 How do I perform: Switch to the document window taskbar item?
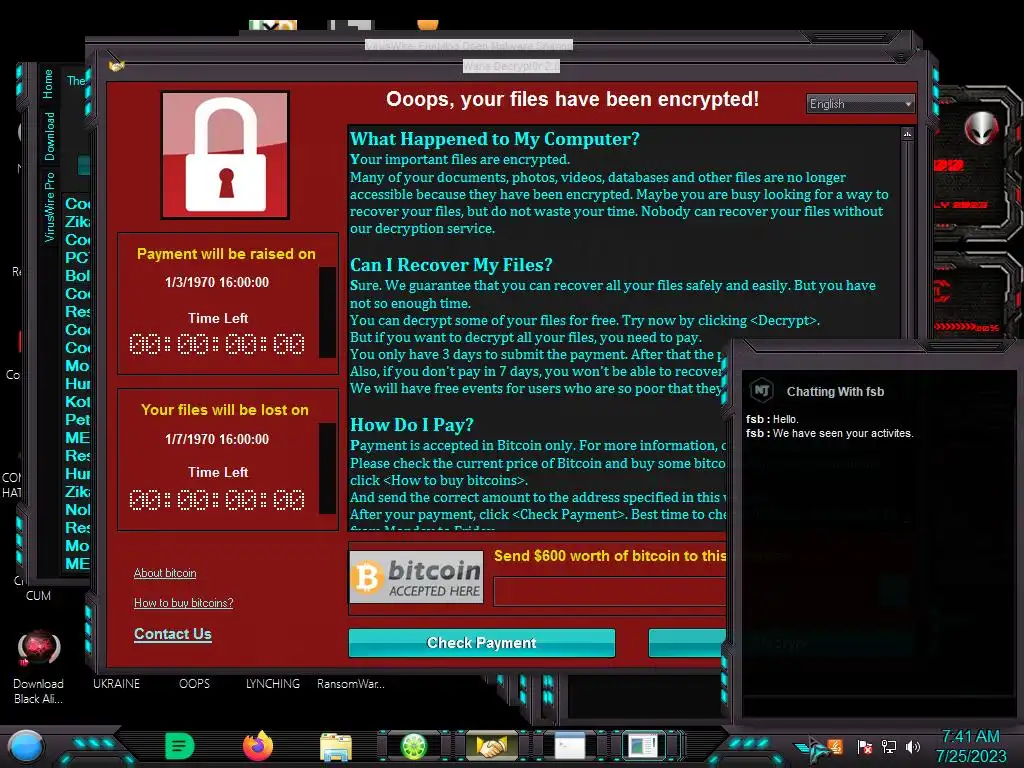pyautogui.click(x=642, y=746)
